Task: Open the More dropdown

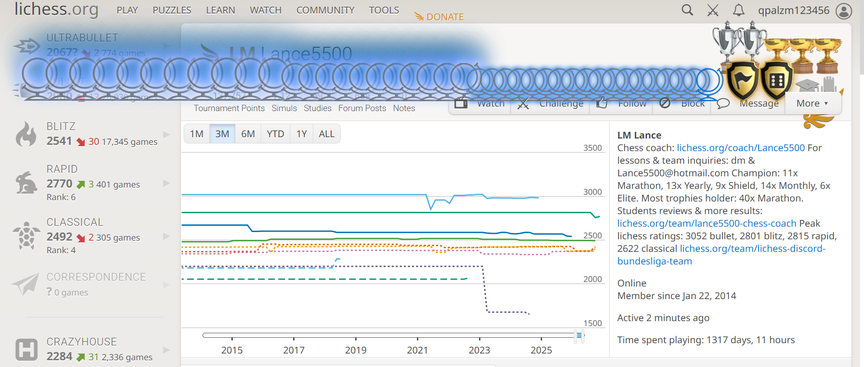Action: (x=813, y=103)
